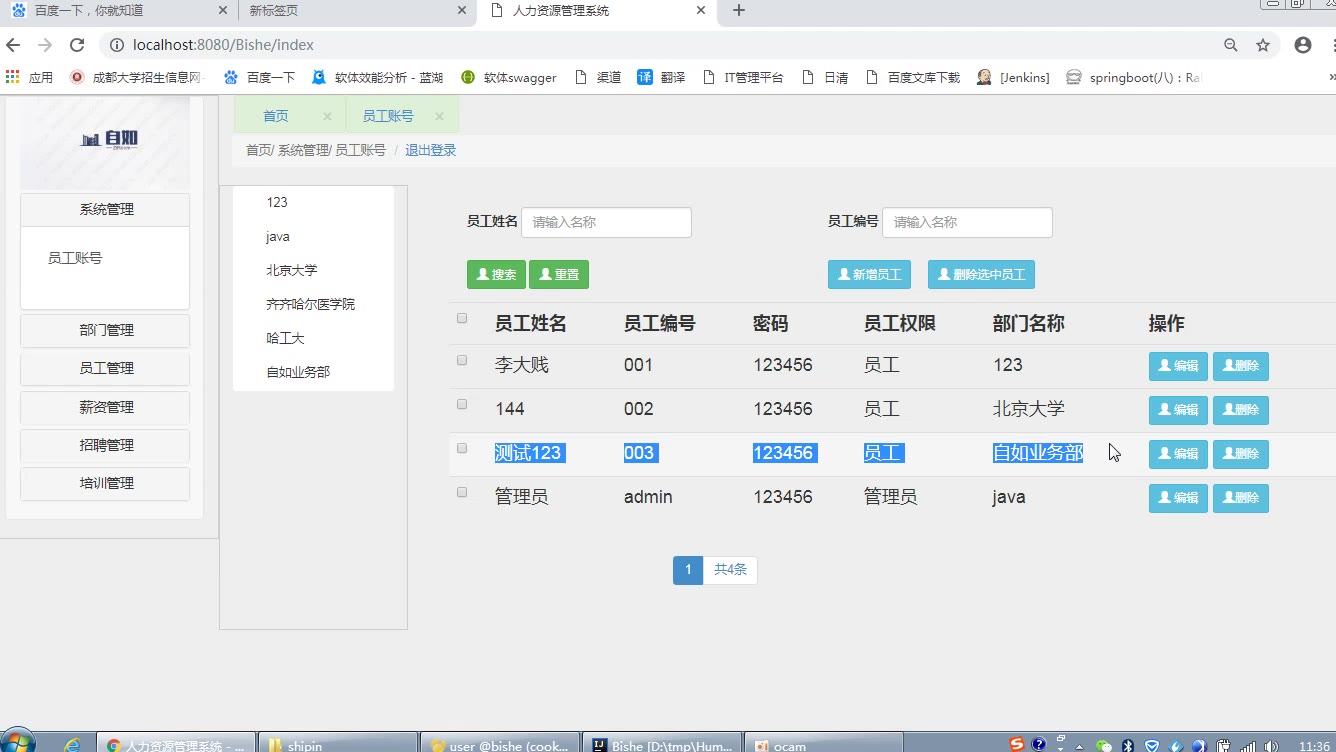This screenshot has height=752, width=1336.
Task: Select department 自如业务部 in the tree
Action: (x=298, y=372)
